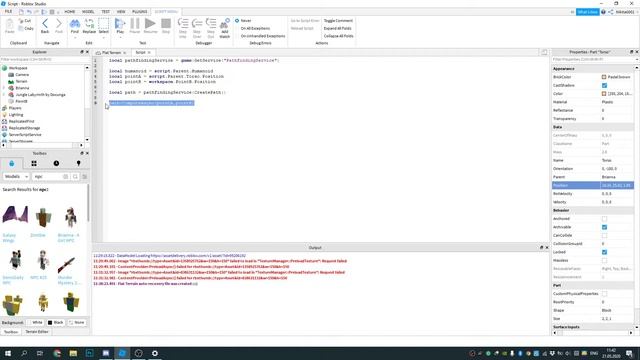Expand the Brianna item in Explorer

coord(4,88)
